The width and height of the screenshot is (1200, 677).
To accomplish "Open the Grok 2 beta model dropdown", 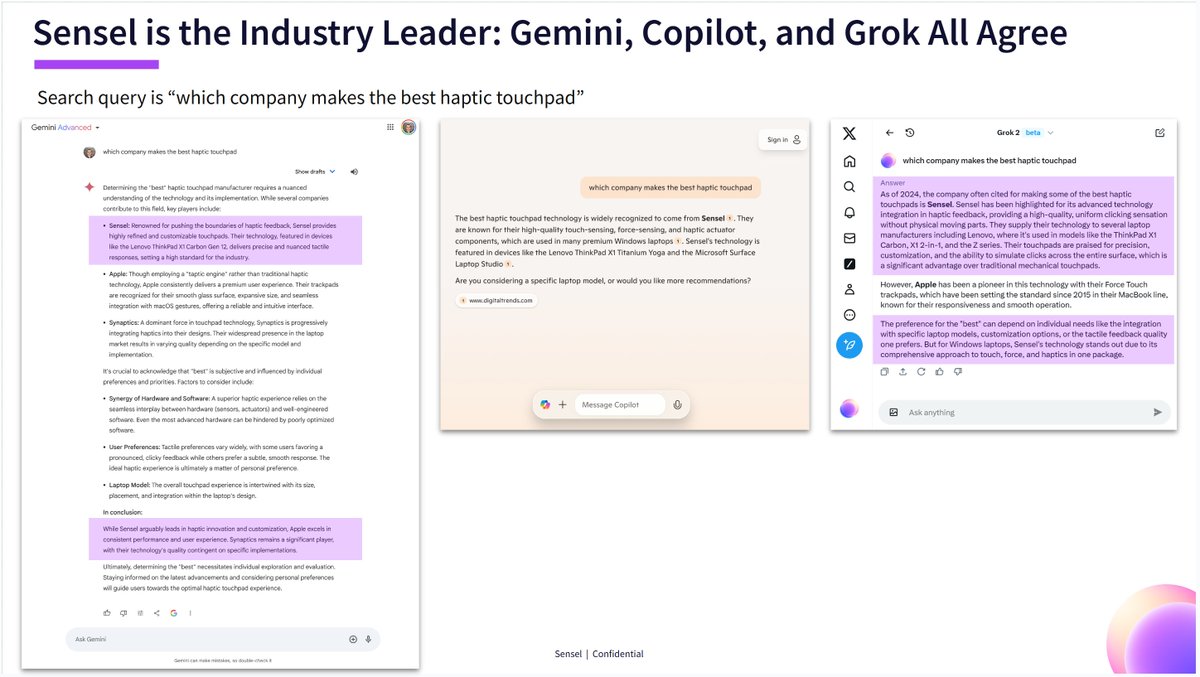I will (1025, 133).
